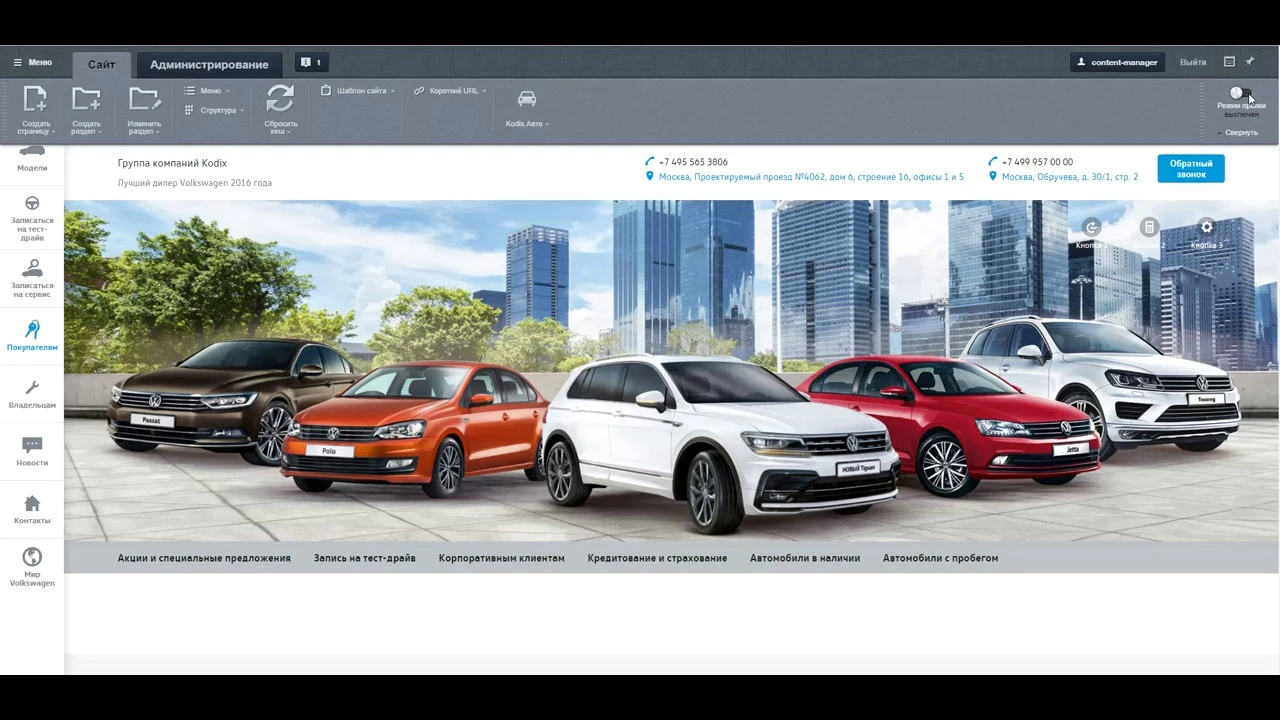Screen dimensions: 1280x720
Task: Click phone number +7 499 957 00 00
Action: point(1037,162)
